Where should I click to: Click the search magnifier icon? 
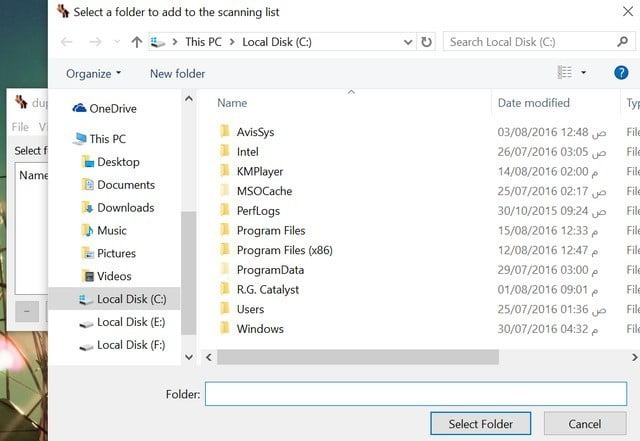[x=623, y=42]
